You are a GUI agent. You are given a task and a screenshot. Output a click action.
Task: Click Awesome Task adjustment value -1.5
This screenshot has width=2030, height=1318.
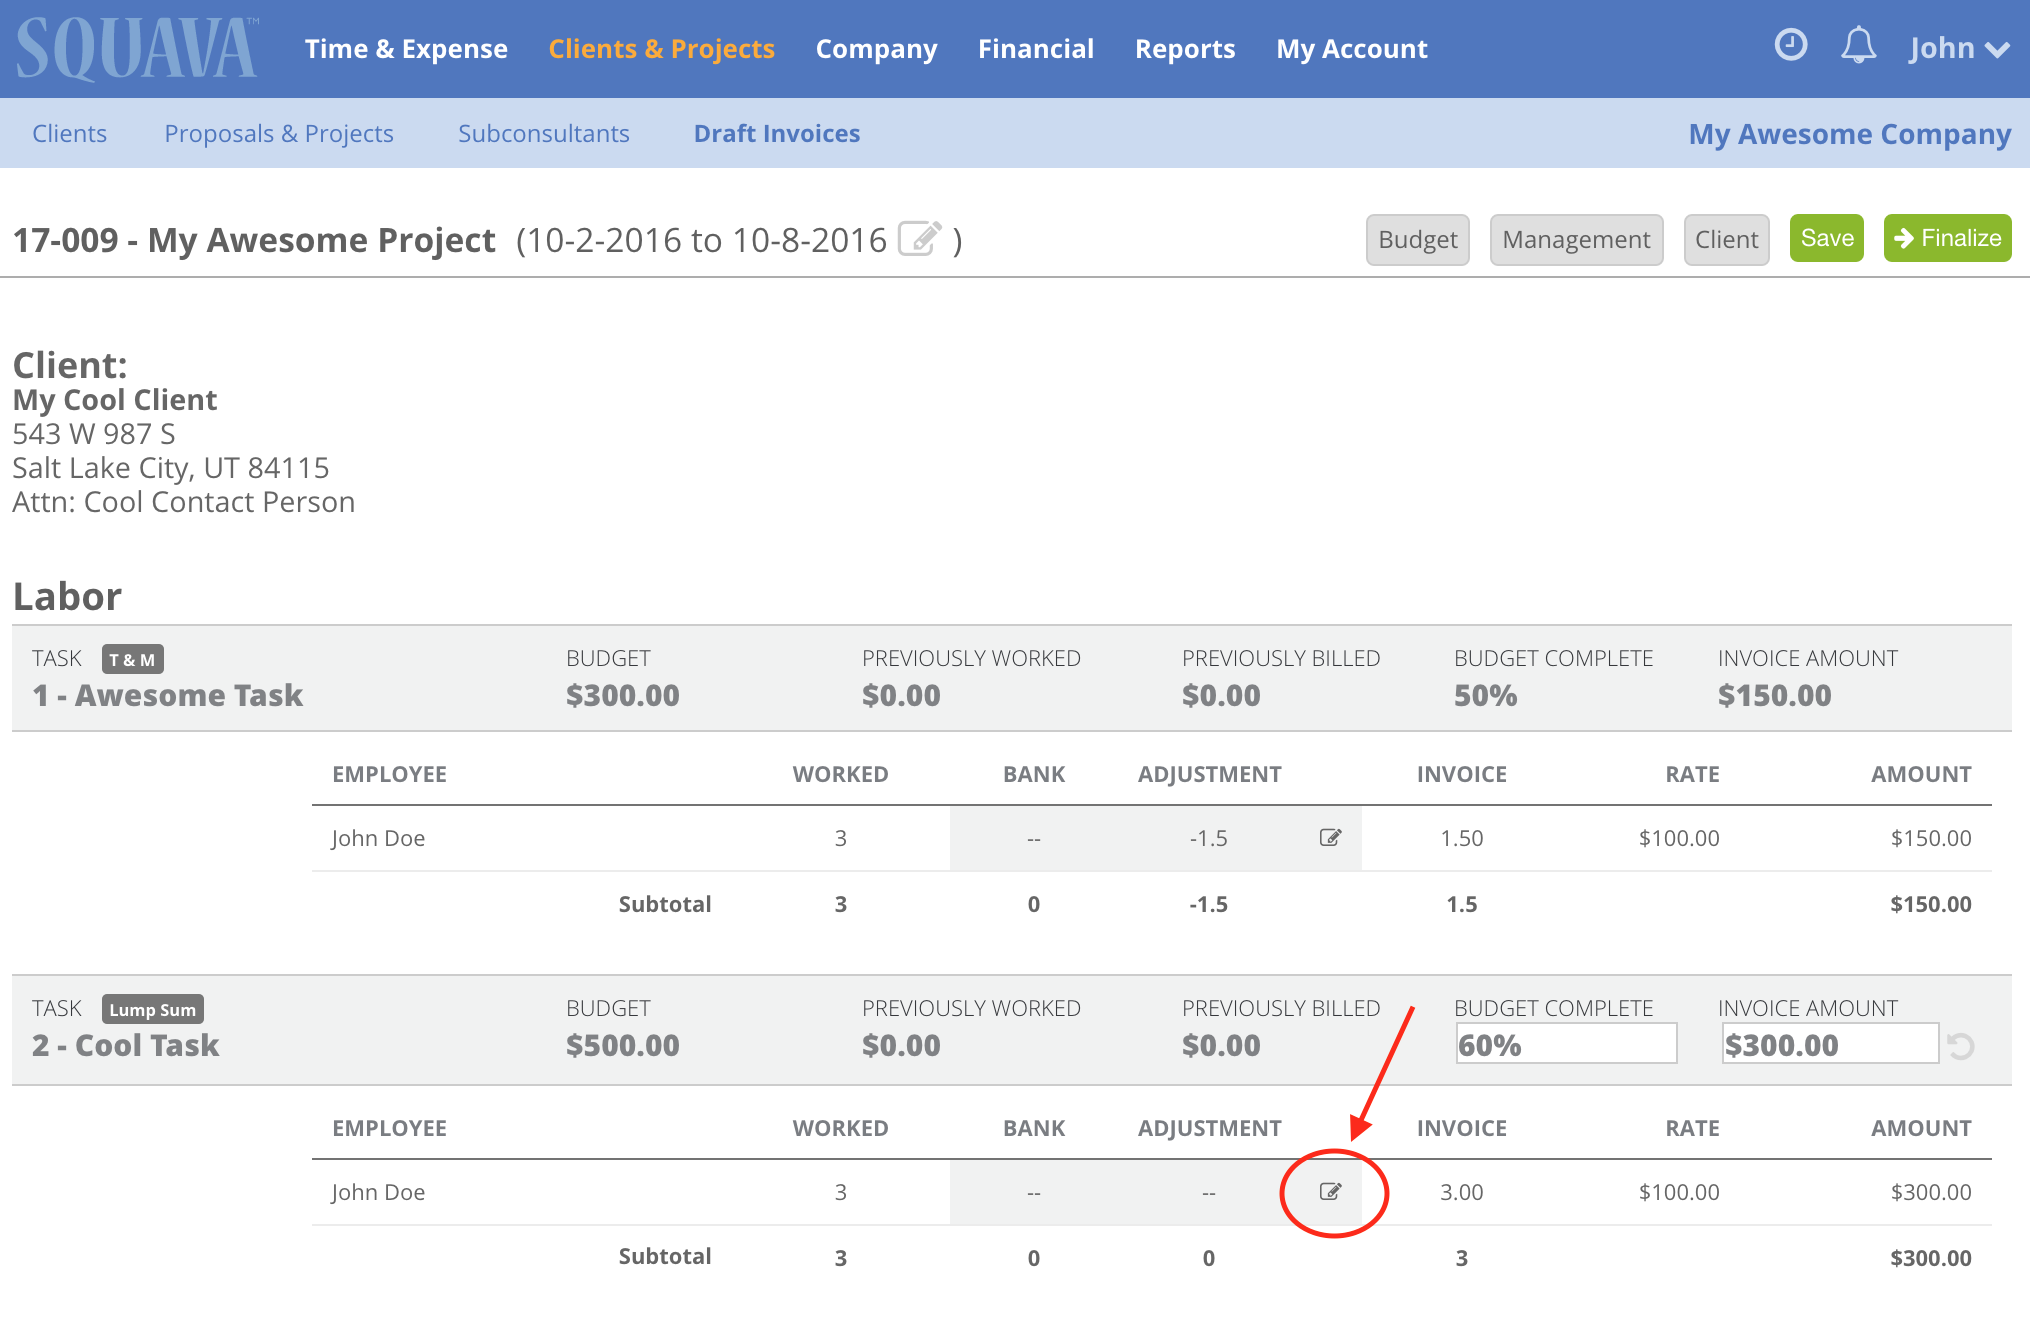[1208, 838]
